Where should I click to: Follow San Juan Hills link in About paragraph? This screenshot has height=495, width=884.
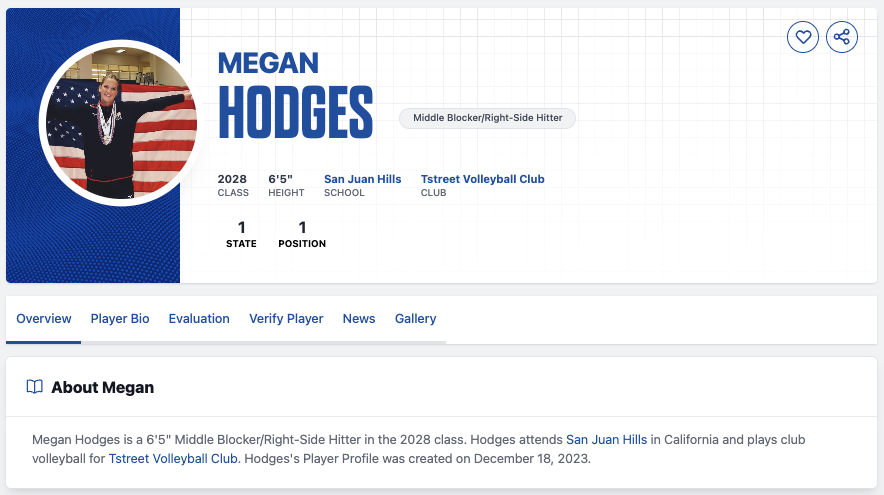click(x=607, y=440)
